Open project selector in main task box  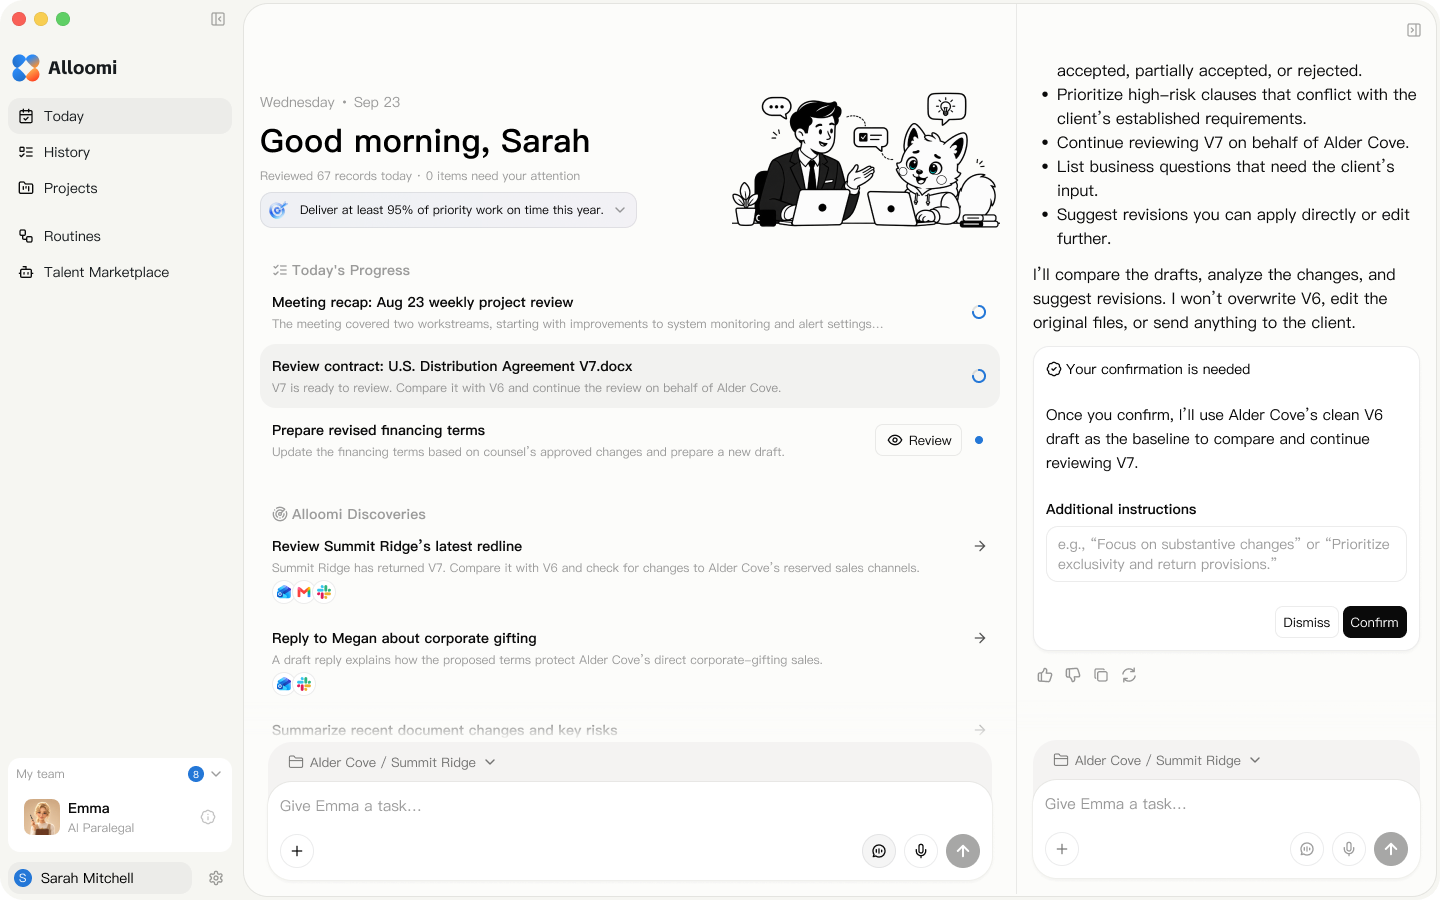pos(392,762)
